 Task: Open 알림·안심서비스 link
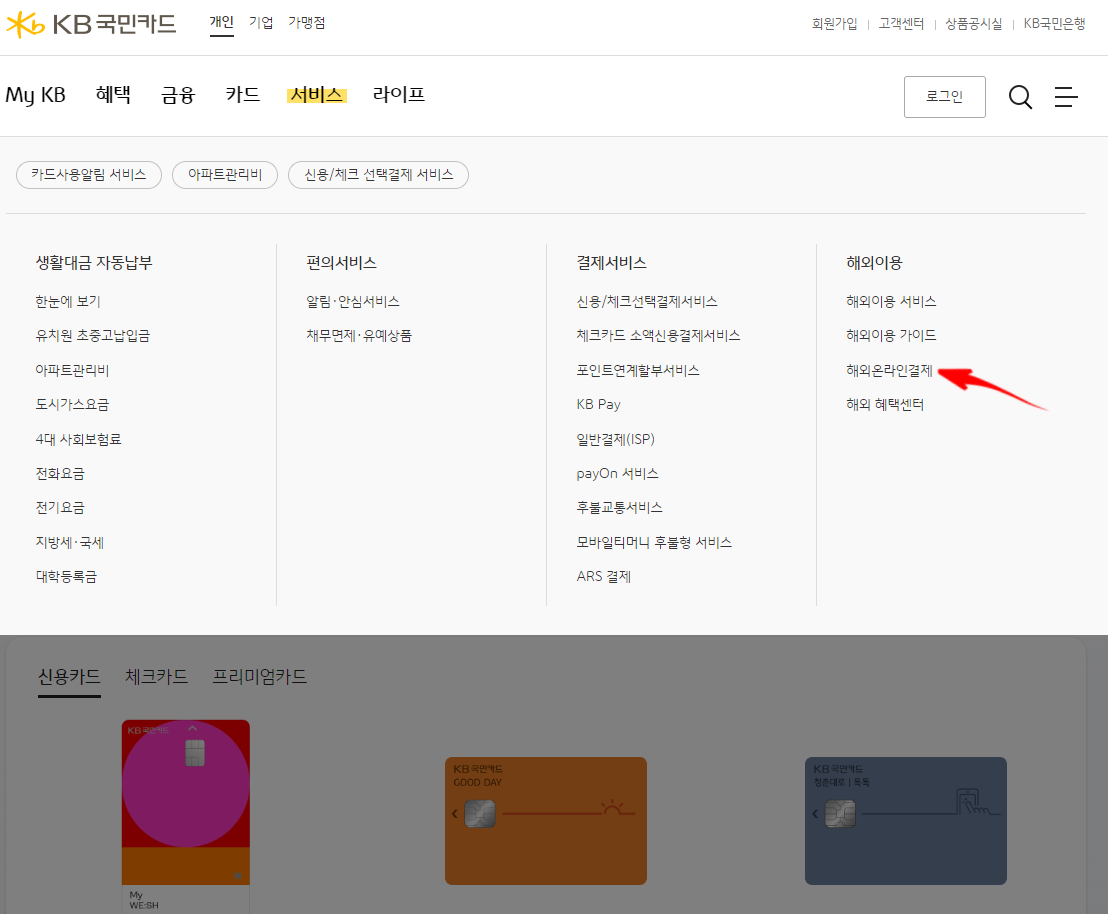[353, 302]
